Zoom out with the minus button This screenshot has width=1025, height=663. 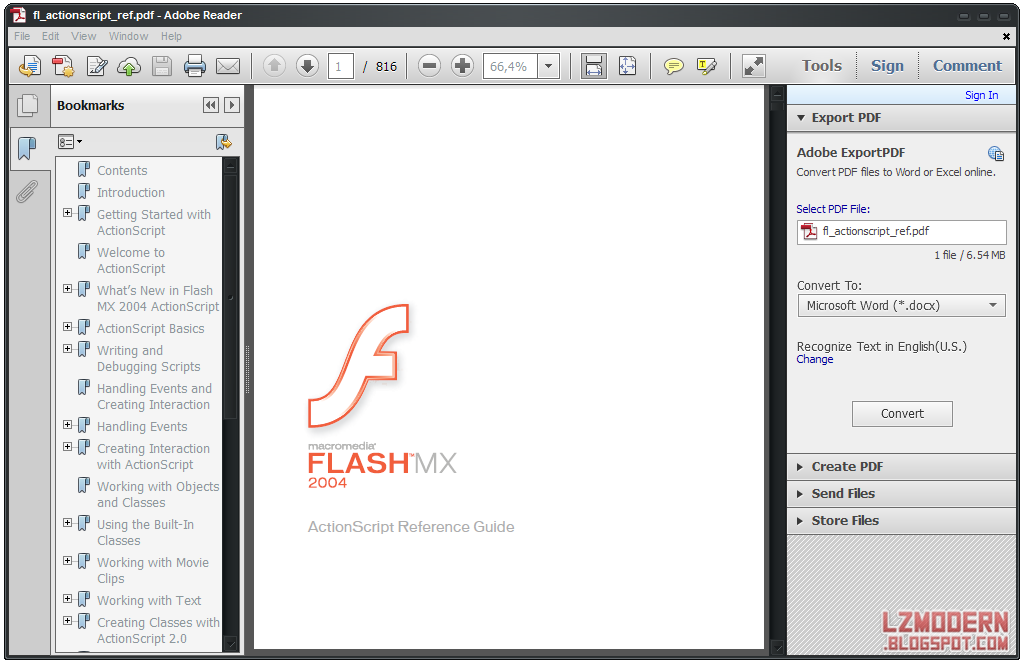pos(429,65)
